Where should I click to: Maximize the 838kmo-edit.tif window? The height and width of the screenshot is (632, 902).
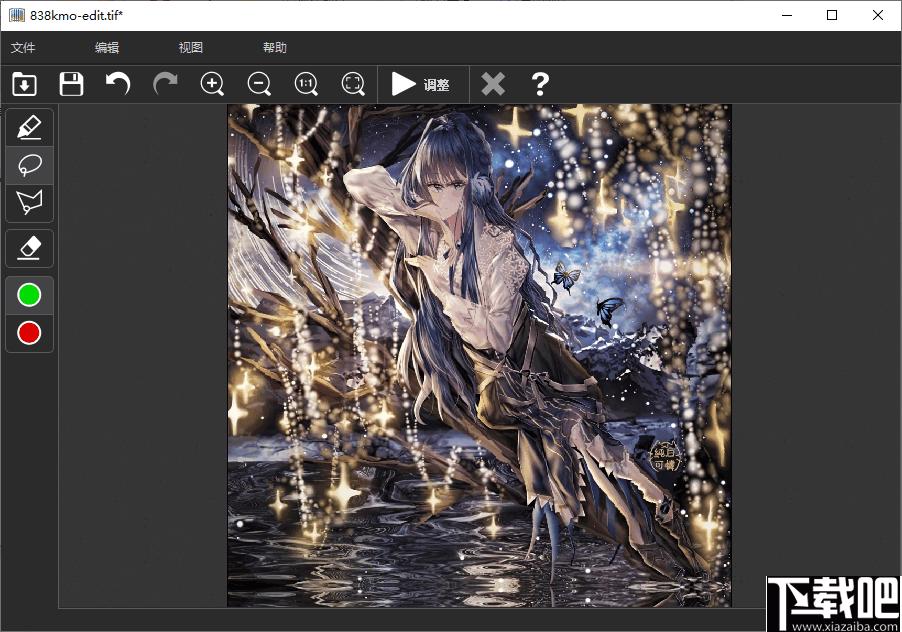coord(832,16)
